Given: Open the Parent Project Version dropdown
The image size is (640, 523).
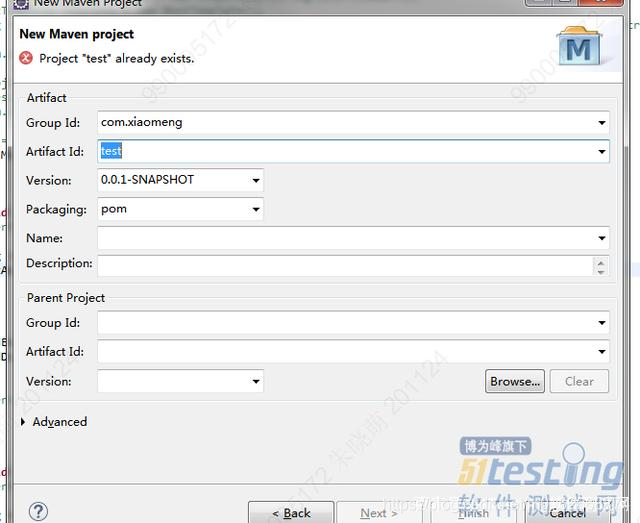Looking at the screenshot, I should pos(256,381).
